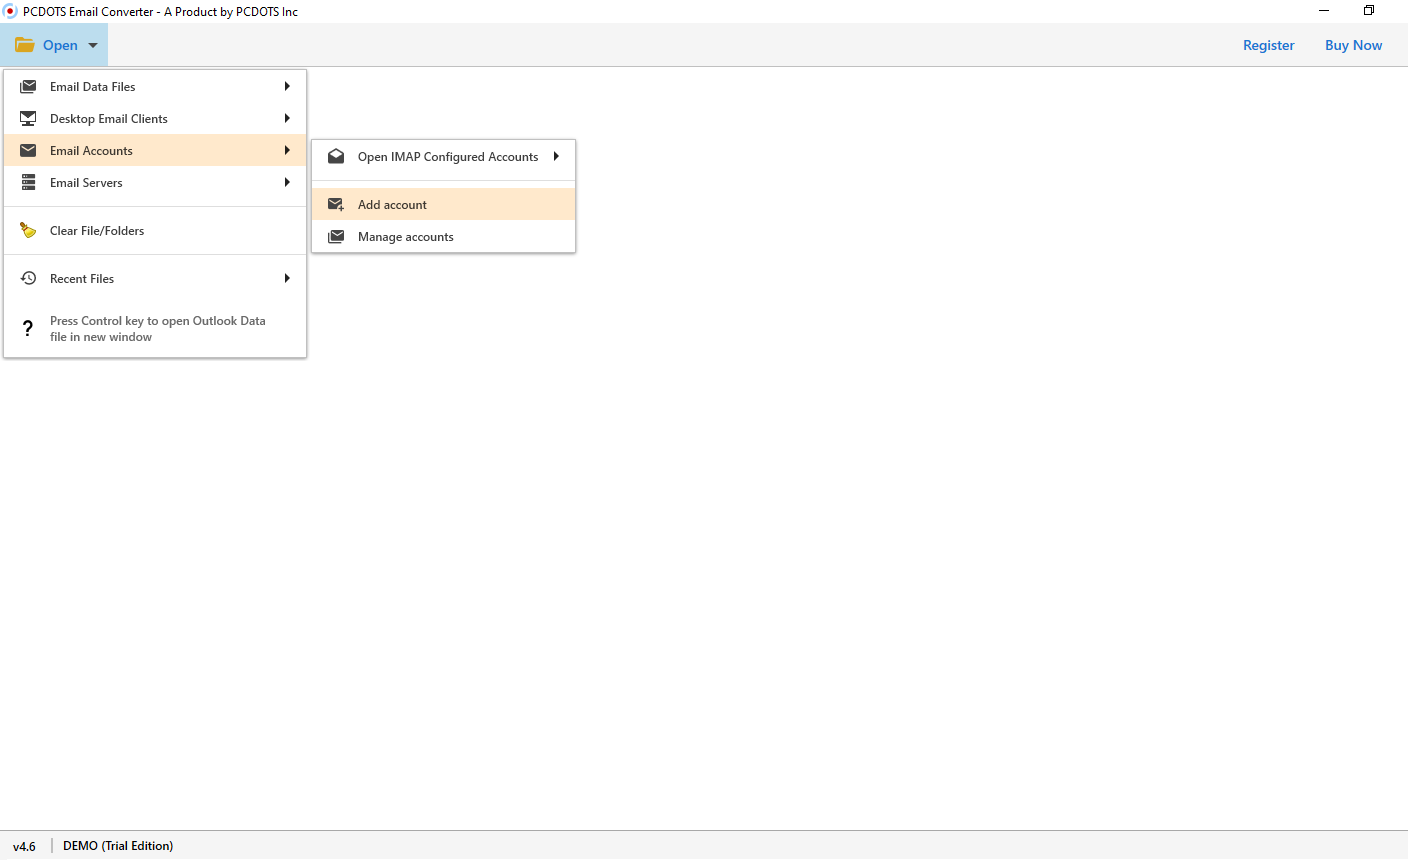Select Desktop Email Clients menu entry
This screenshot has height=860, width=1408.
click(155, 119)
